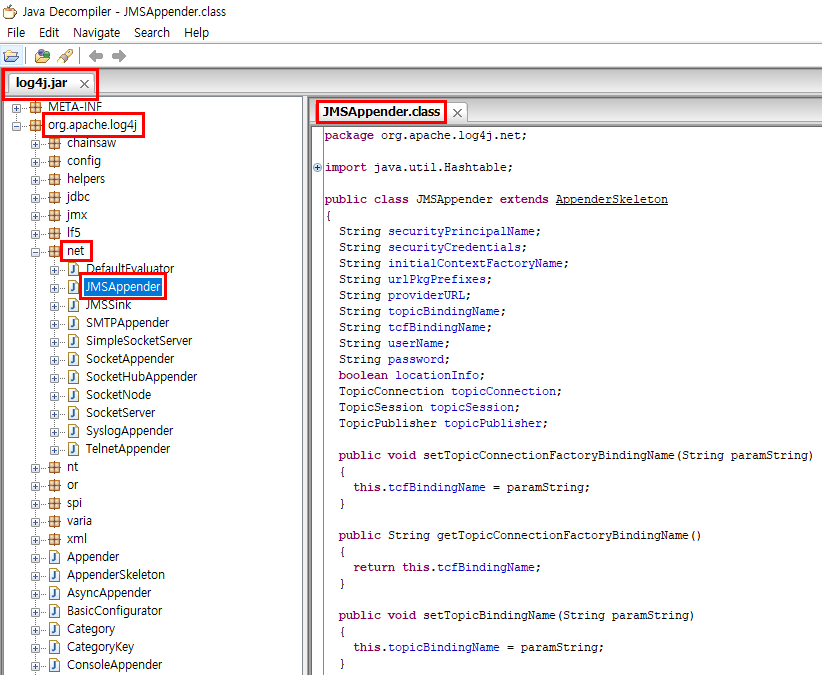Click the class icon beside SMTPAppender
Image resolution: width=822 pixels, height=675 pixels.
click(x=73, y=323)
